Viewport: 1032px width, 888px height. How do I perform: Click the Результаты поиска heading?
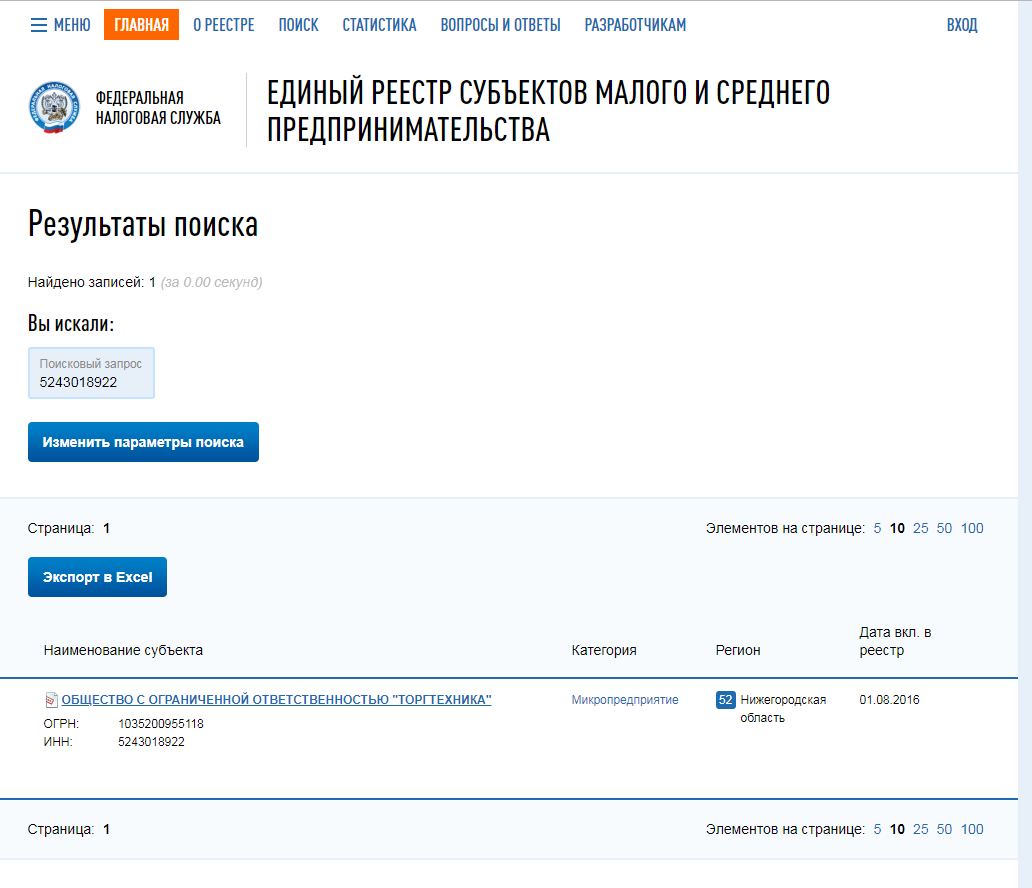[x=143, y=224]
